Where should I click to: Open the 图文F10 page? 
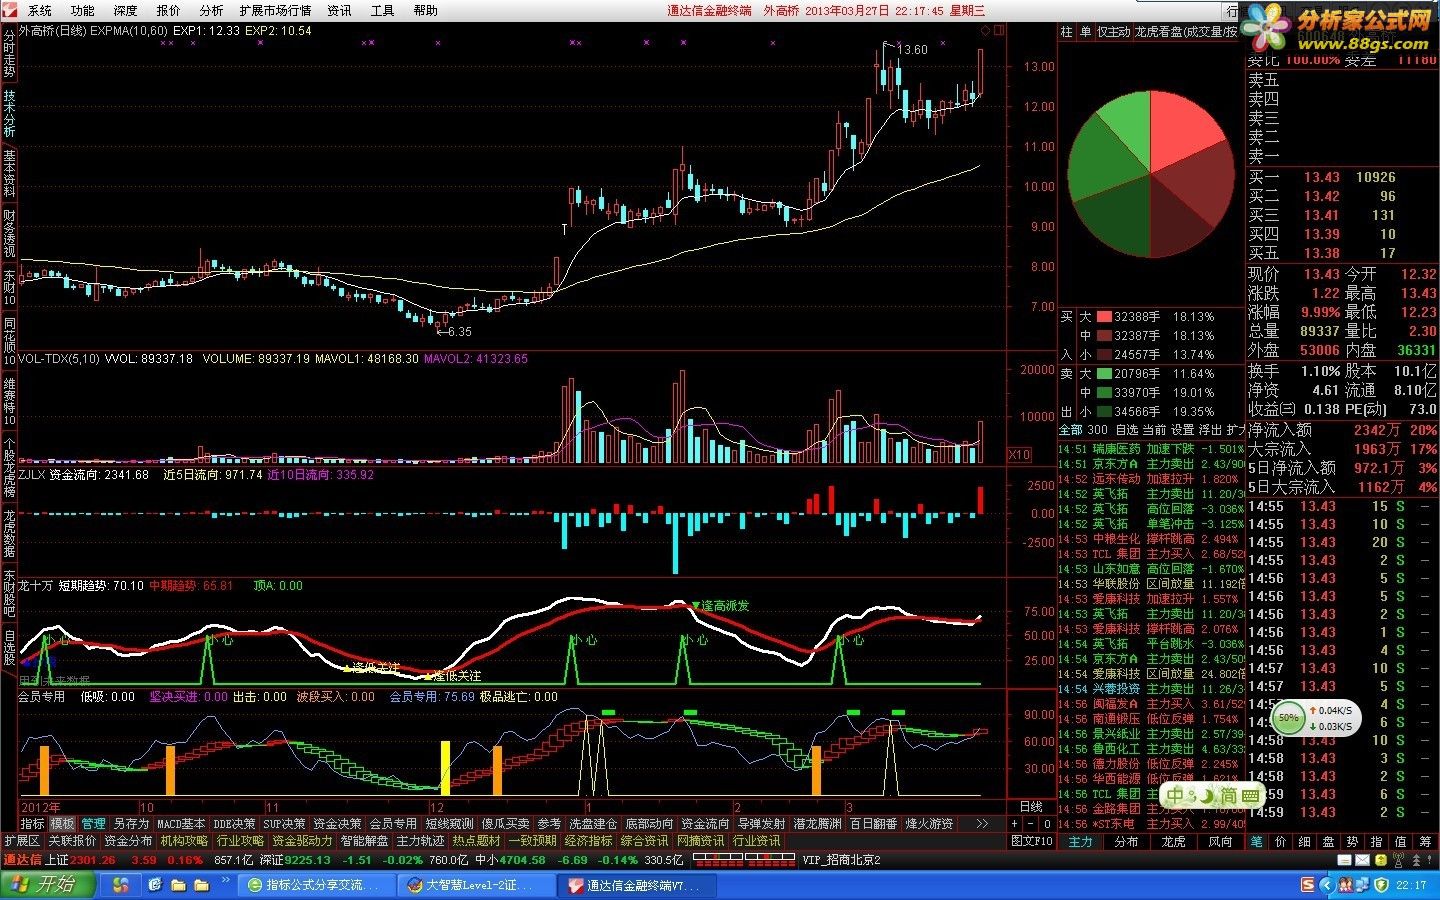click(1032, 842)
